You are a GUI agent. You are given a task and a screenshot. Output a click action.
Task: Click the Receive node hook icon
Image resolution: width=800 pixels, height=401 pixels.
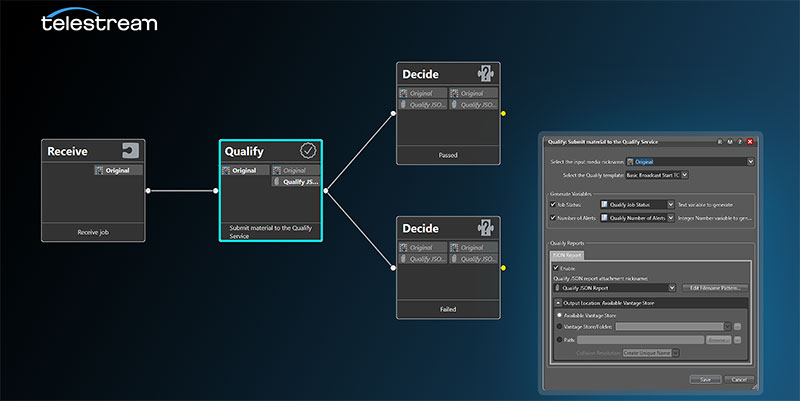130,151
